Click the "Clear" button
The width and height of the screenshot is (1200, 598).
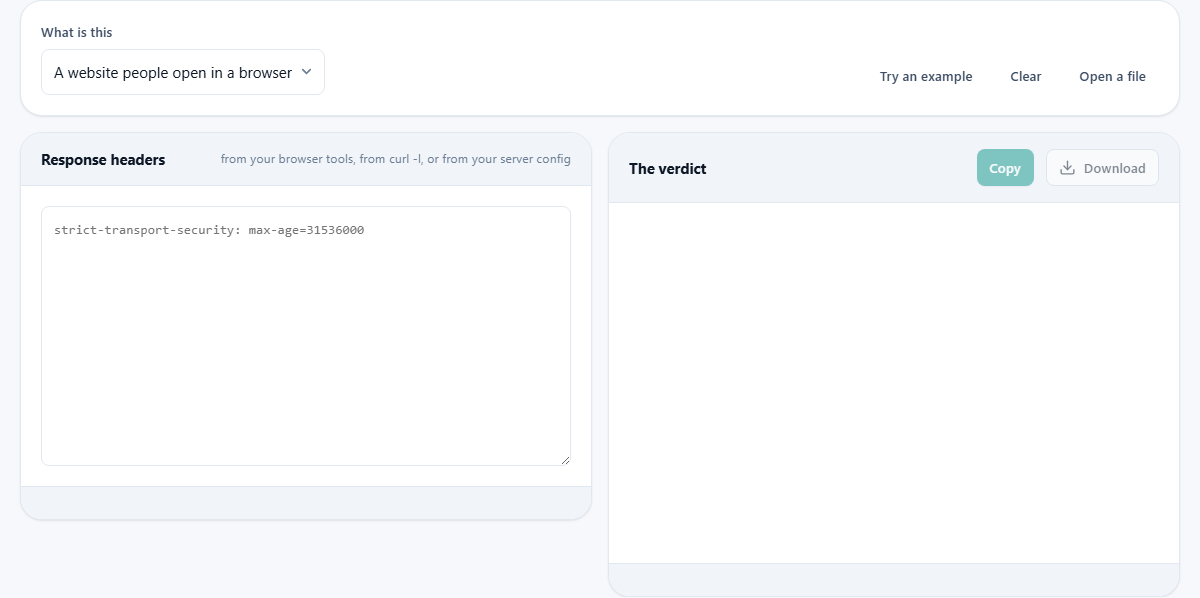(1026, 76)
